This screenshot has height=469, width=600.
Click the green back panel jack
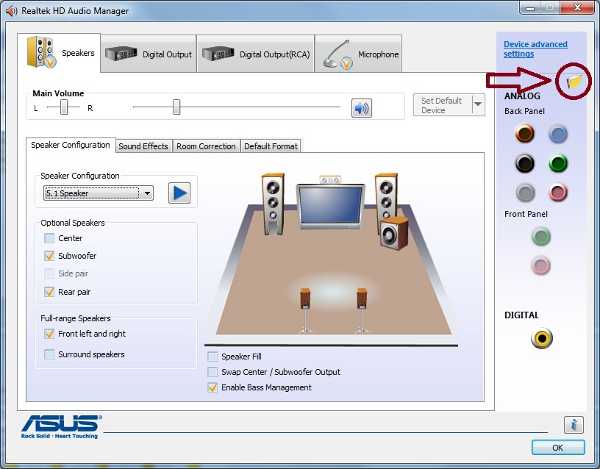point(558,163)
